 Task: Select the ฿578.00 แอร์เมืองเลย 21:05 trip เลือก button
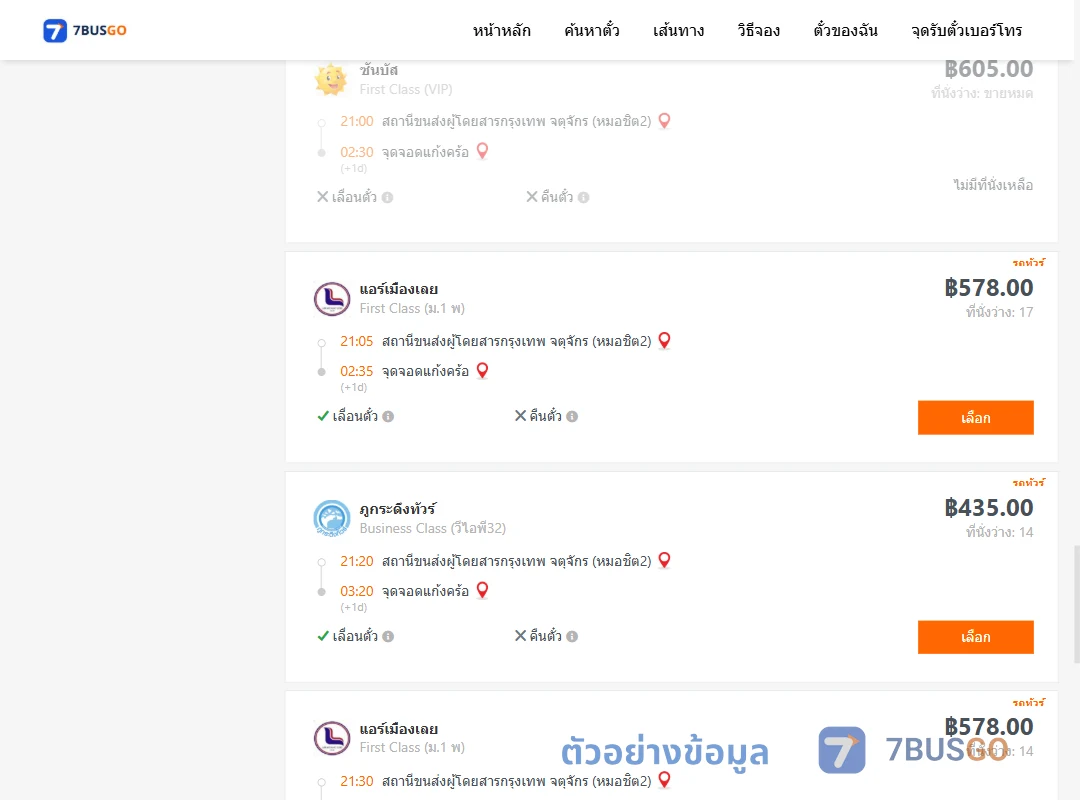pyautogui.click(x=975, y=418)
